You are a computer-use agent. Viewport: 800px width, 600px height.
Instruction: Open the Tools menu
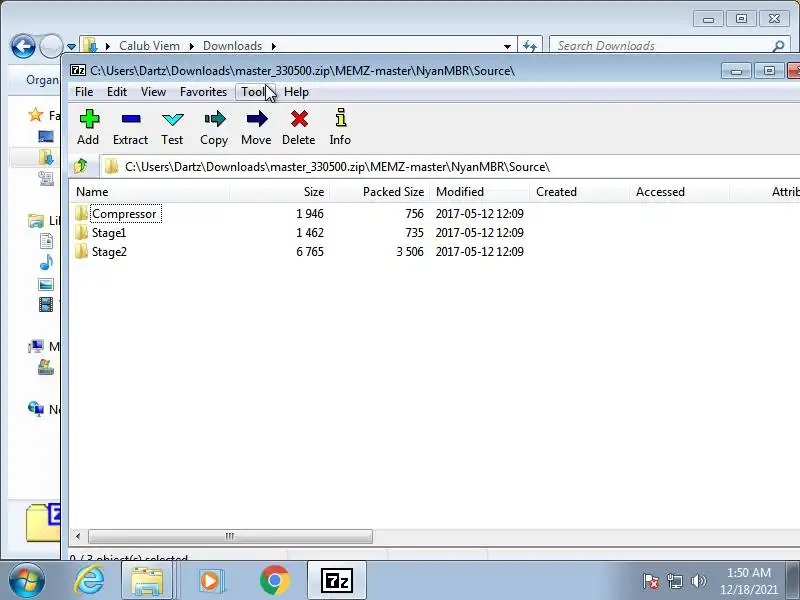pyautogui.click(x=255, y=92)
